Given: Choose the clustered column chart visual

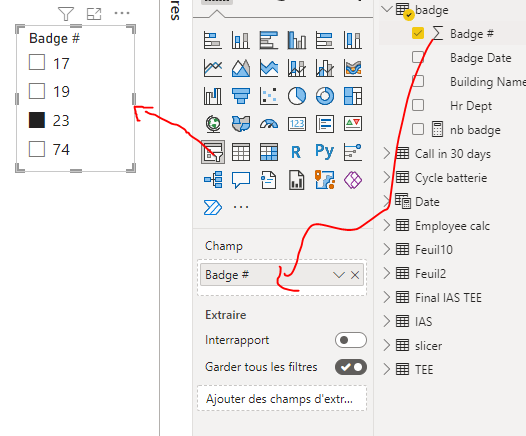Looking at the screenshot, I should pos(297,40).
